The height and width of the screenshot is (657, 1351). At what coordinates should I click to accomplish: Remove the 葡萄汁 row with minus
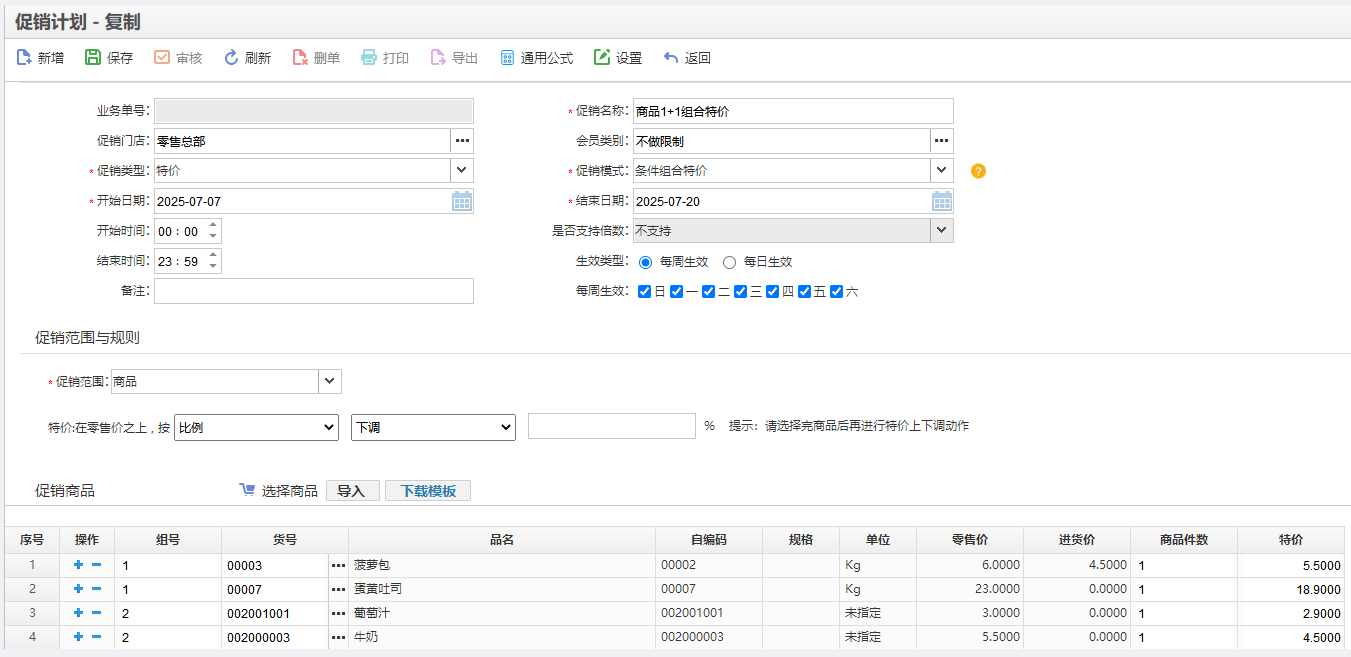[x=97, y=613]
